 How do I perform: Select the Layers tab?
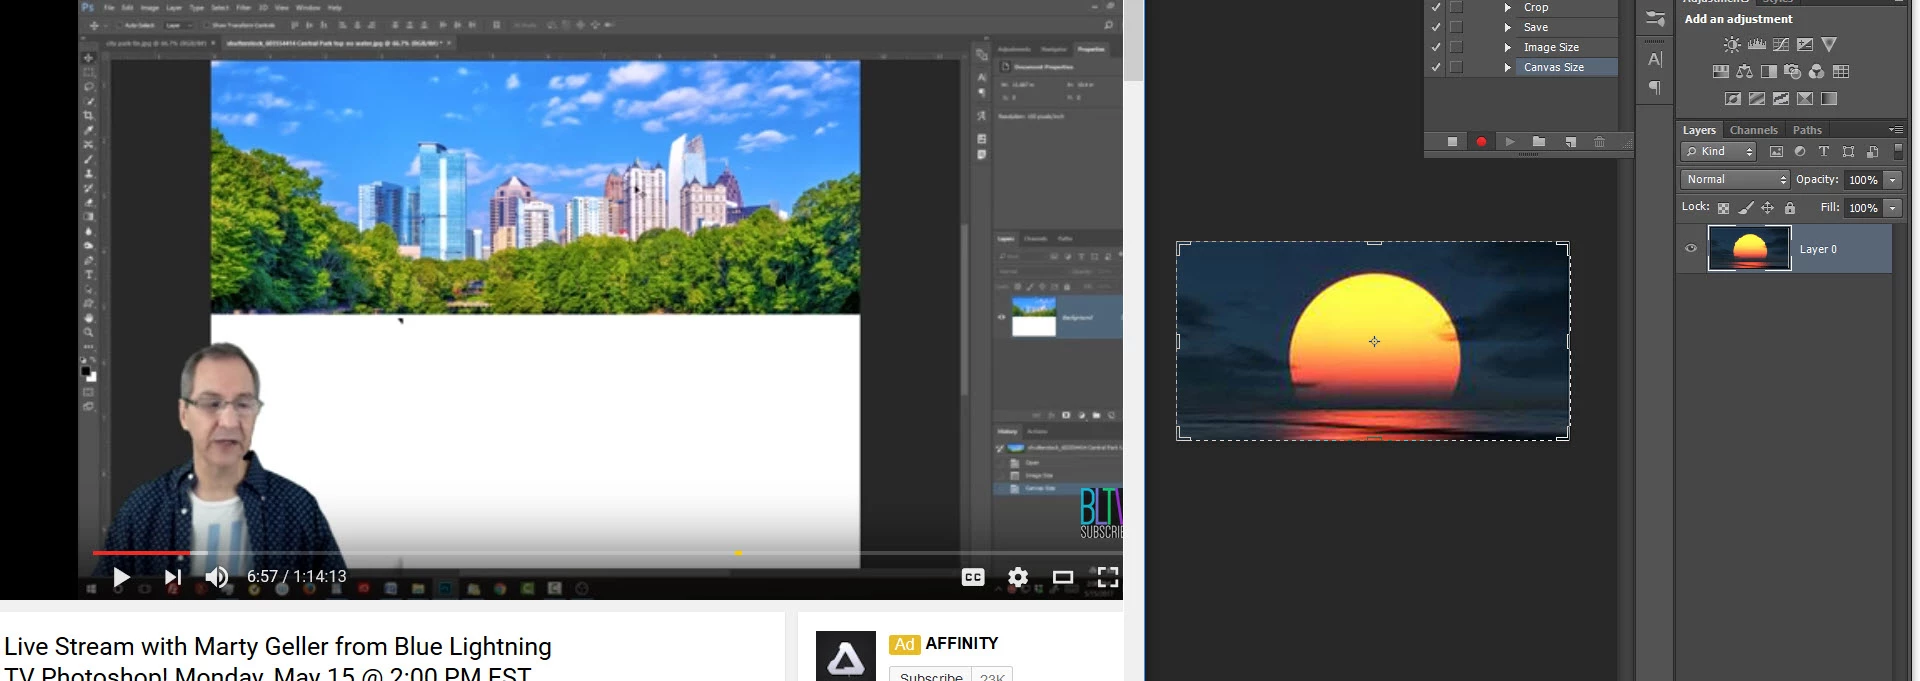click(1699, 130)
